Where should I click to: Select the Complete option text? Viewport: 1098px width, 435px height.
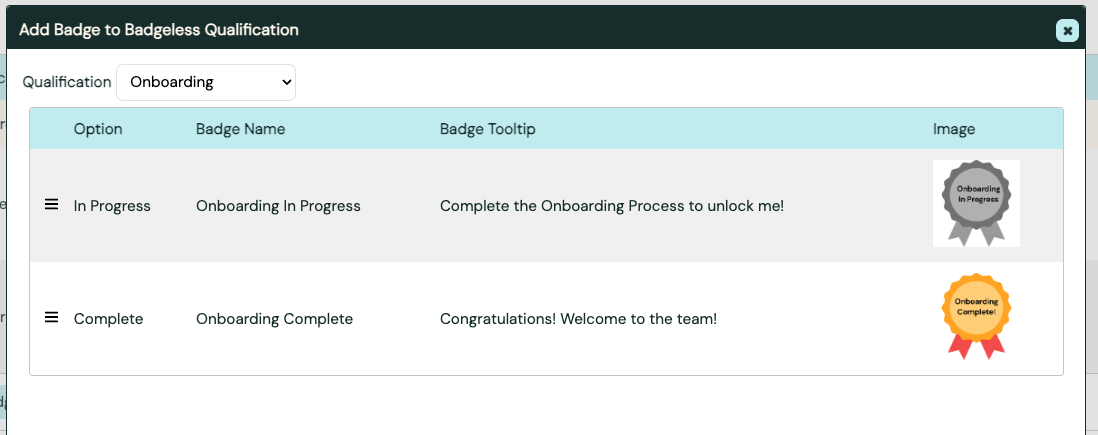coord(108,319)
